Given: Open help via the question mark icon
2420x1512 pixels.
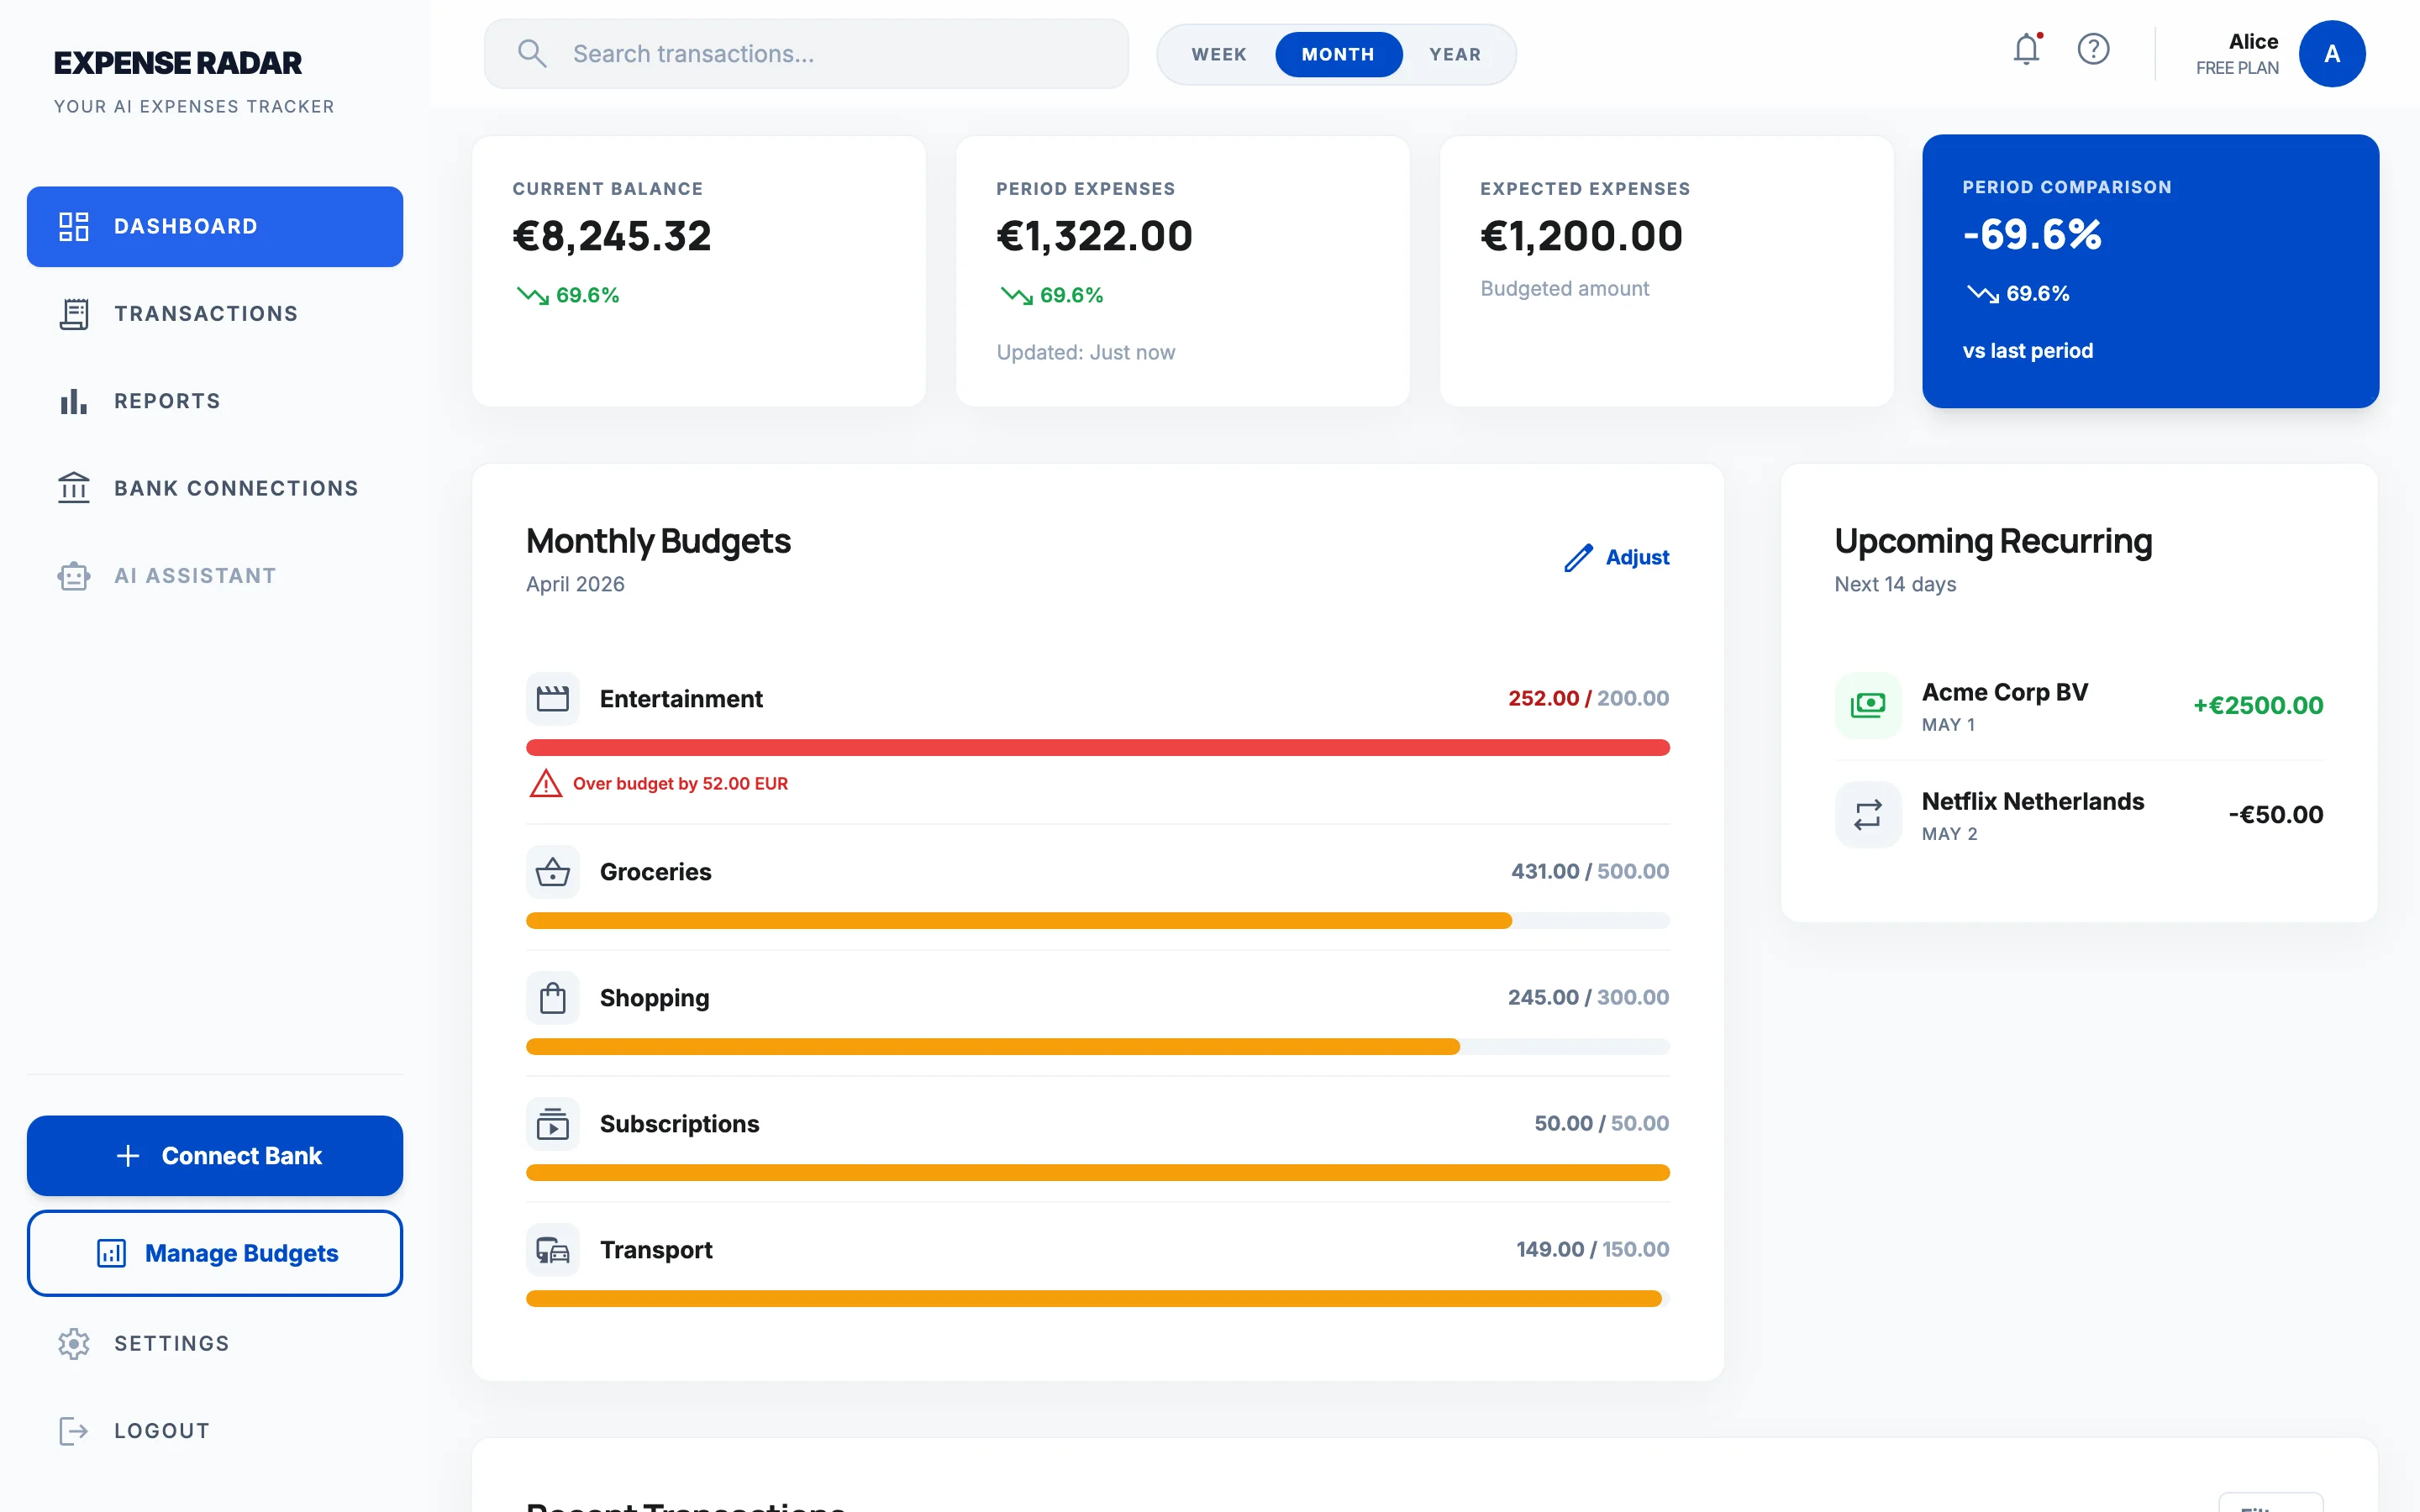Looking at the screenshot, I should [2095, 49].
